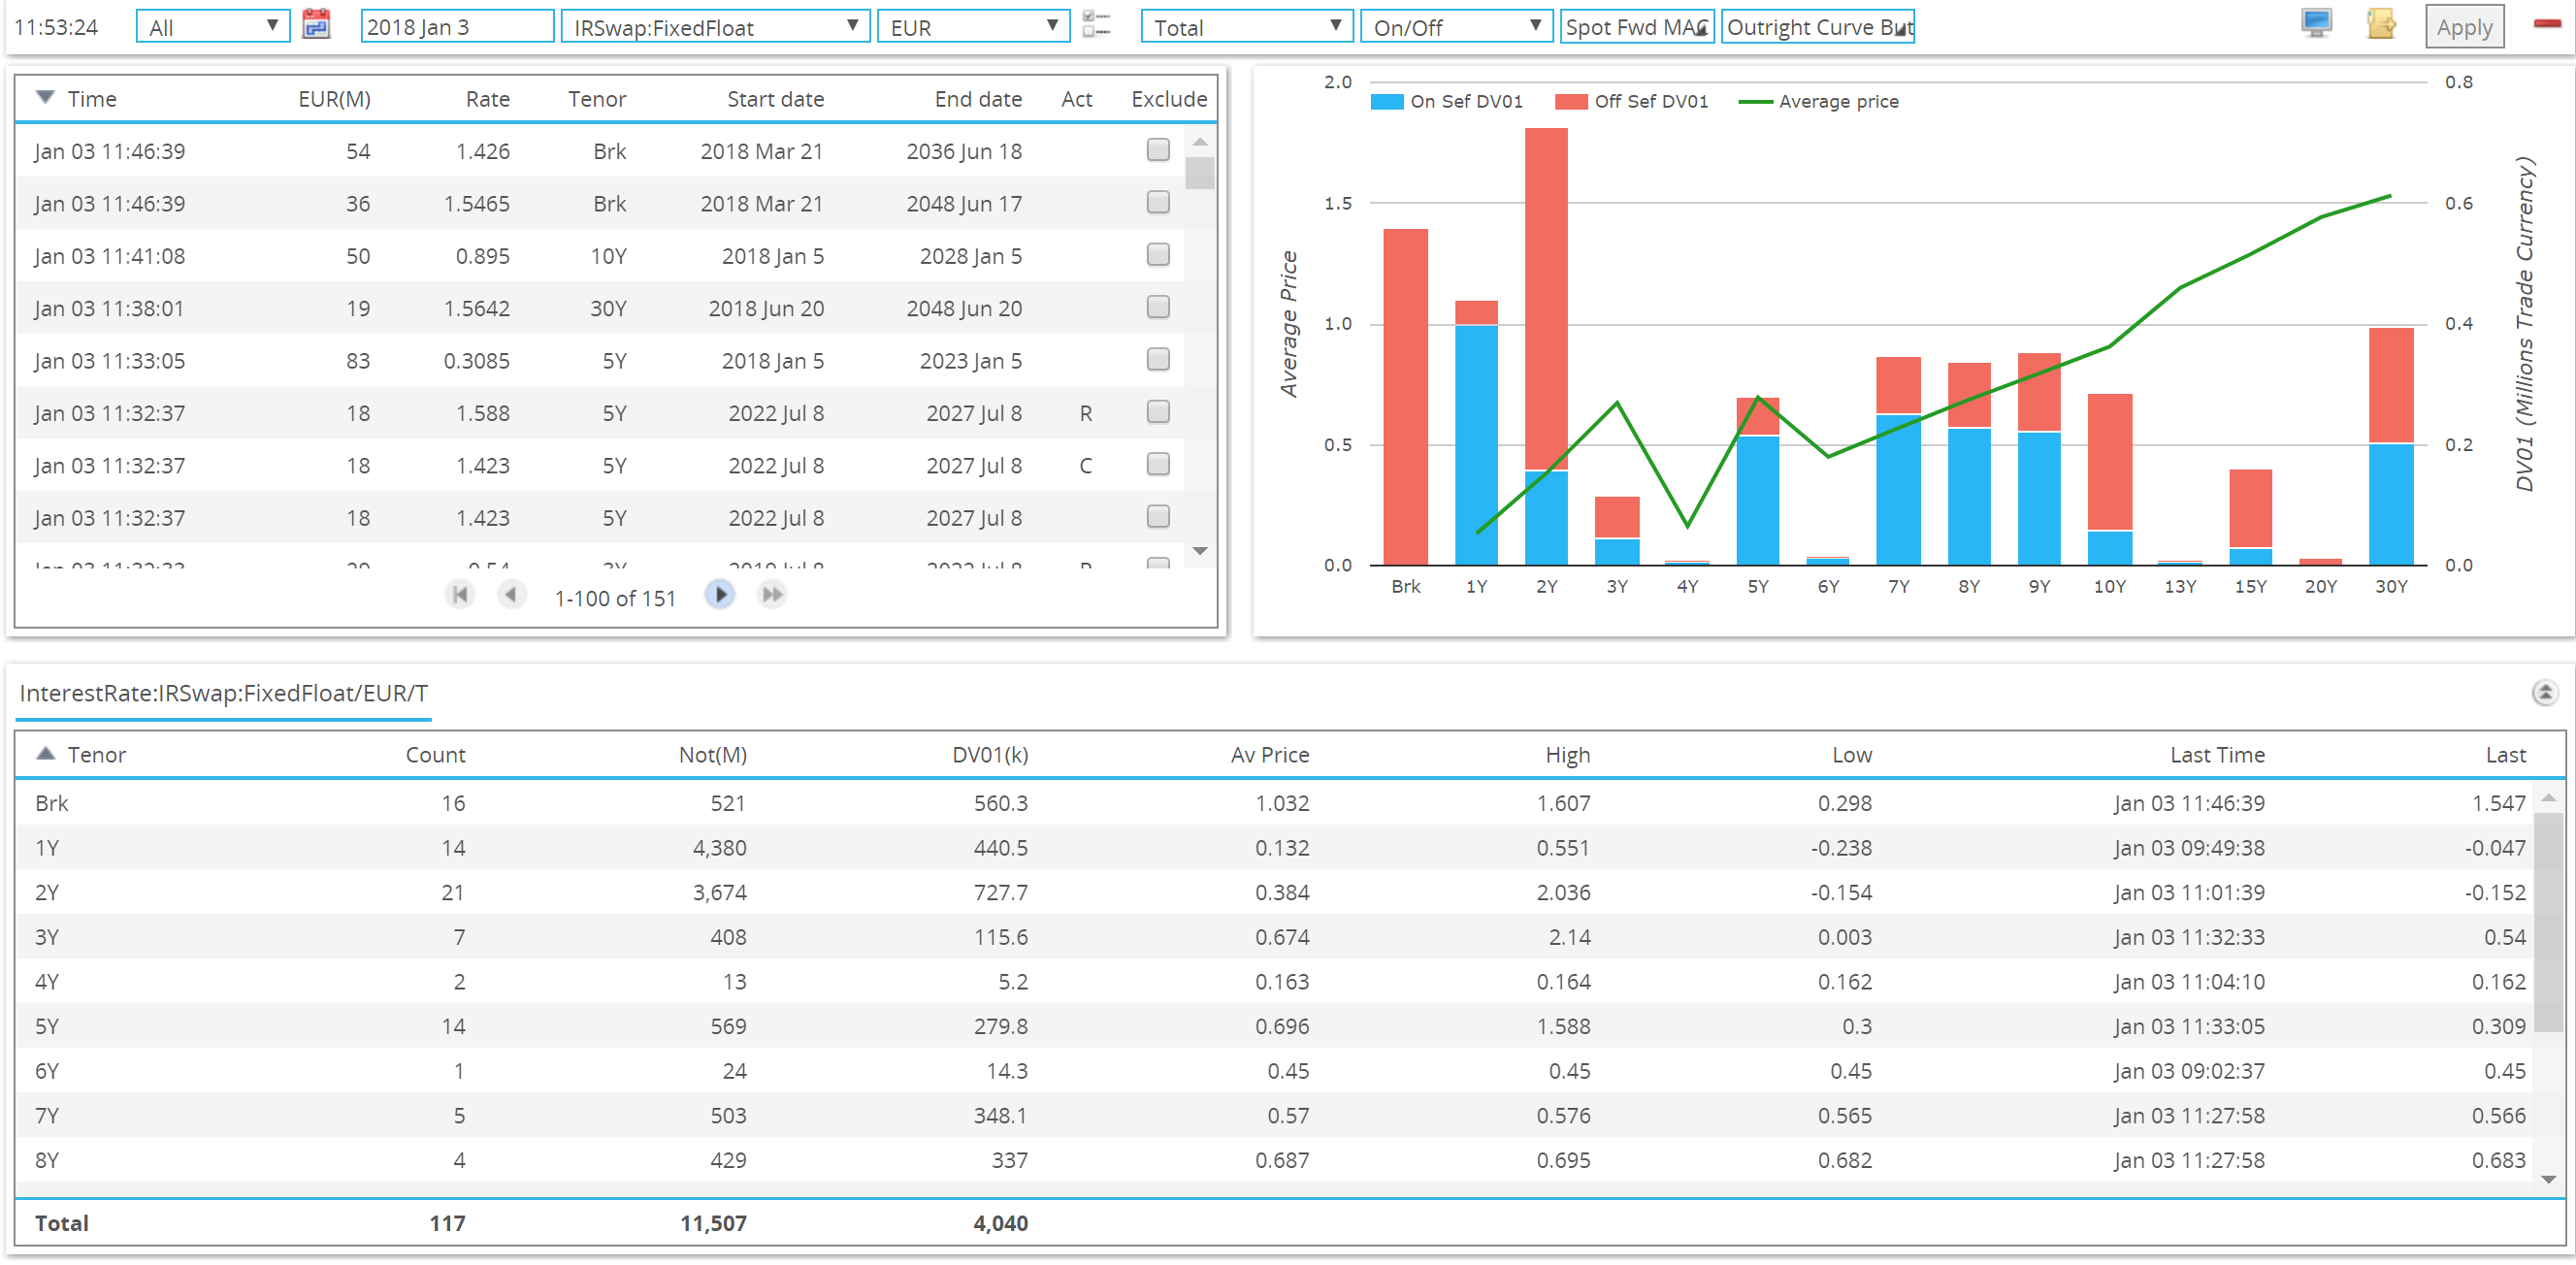Click the checklist filter options icon
This screenshot has width=2576, height=1265.
1096,25
